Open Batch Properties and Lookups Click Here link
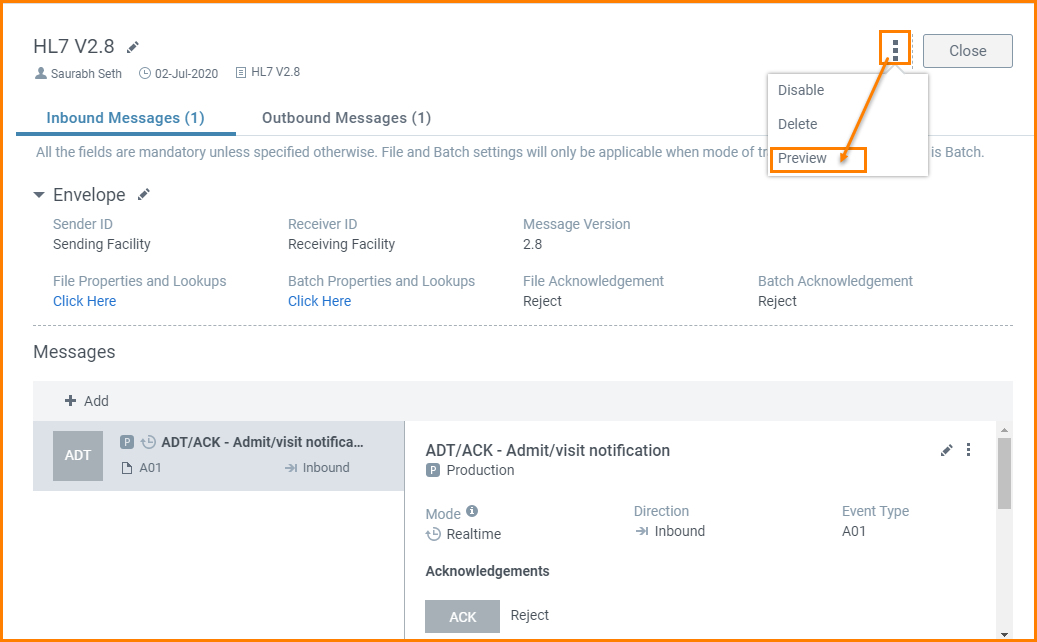The image size is (1037, 642). [320, 301]
